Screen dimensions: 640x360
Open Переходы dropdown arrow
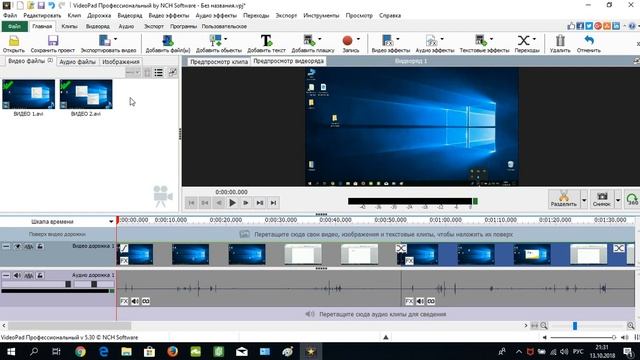pyautogui.click(x=534, y=39)
